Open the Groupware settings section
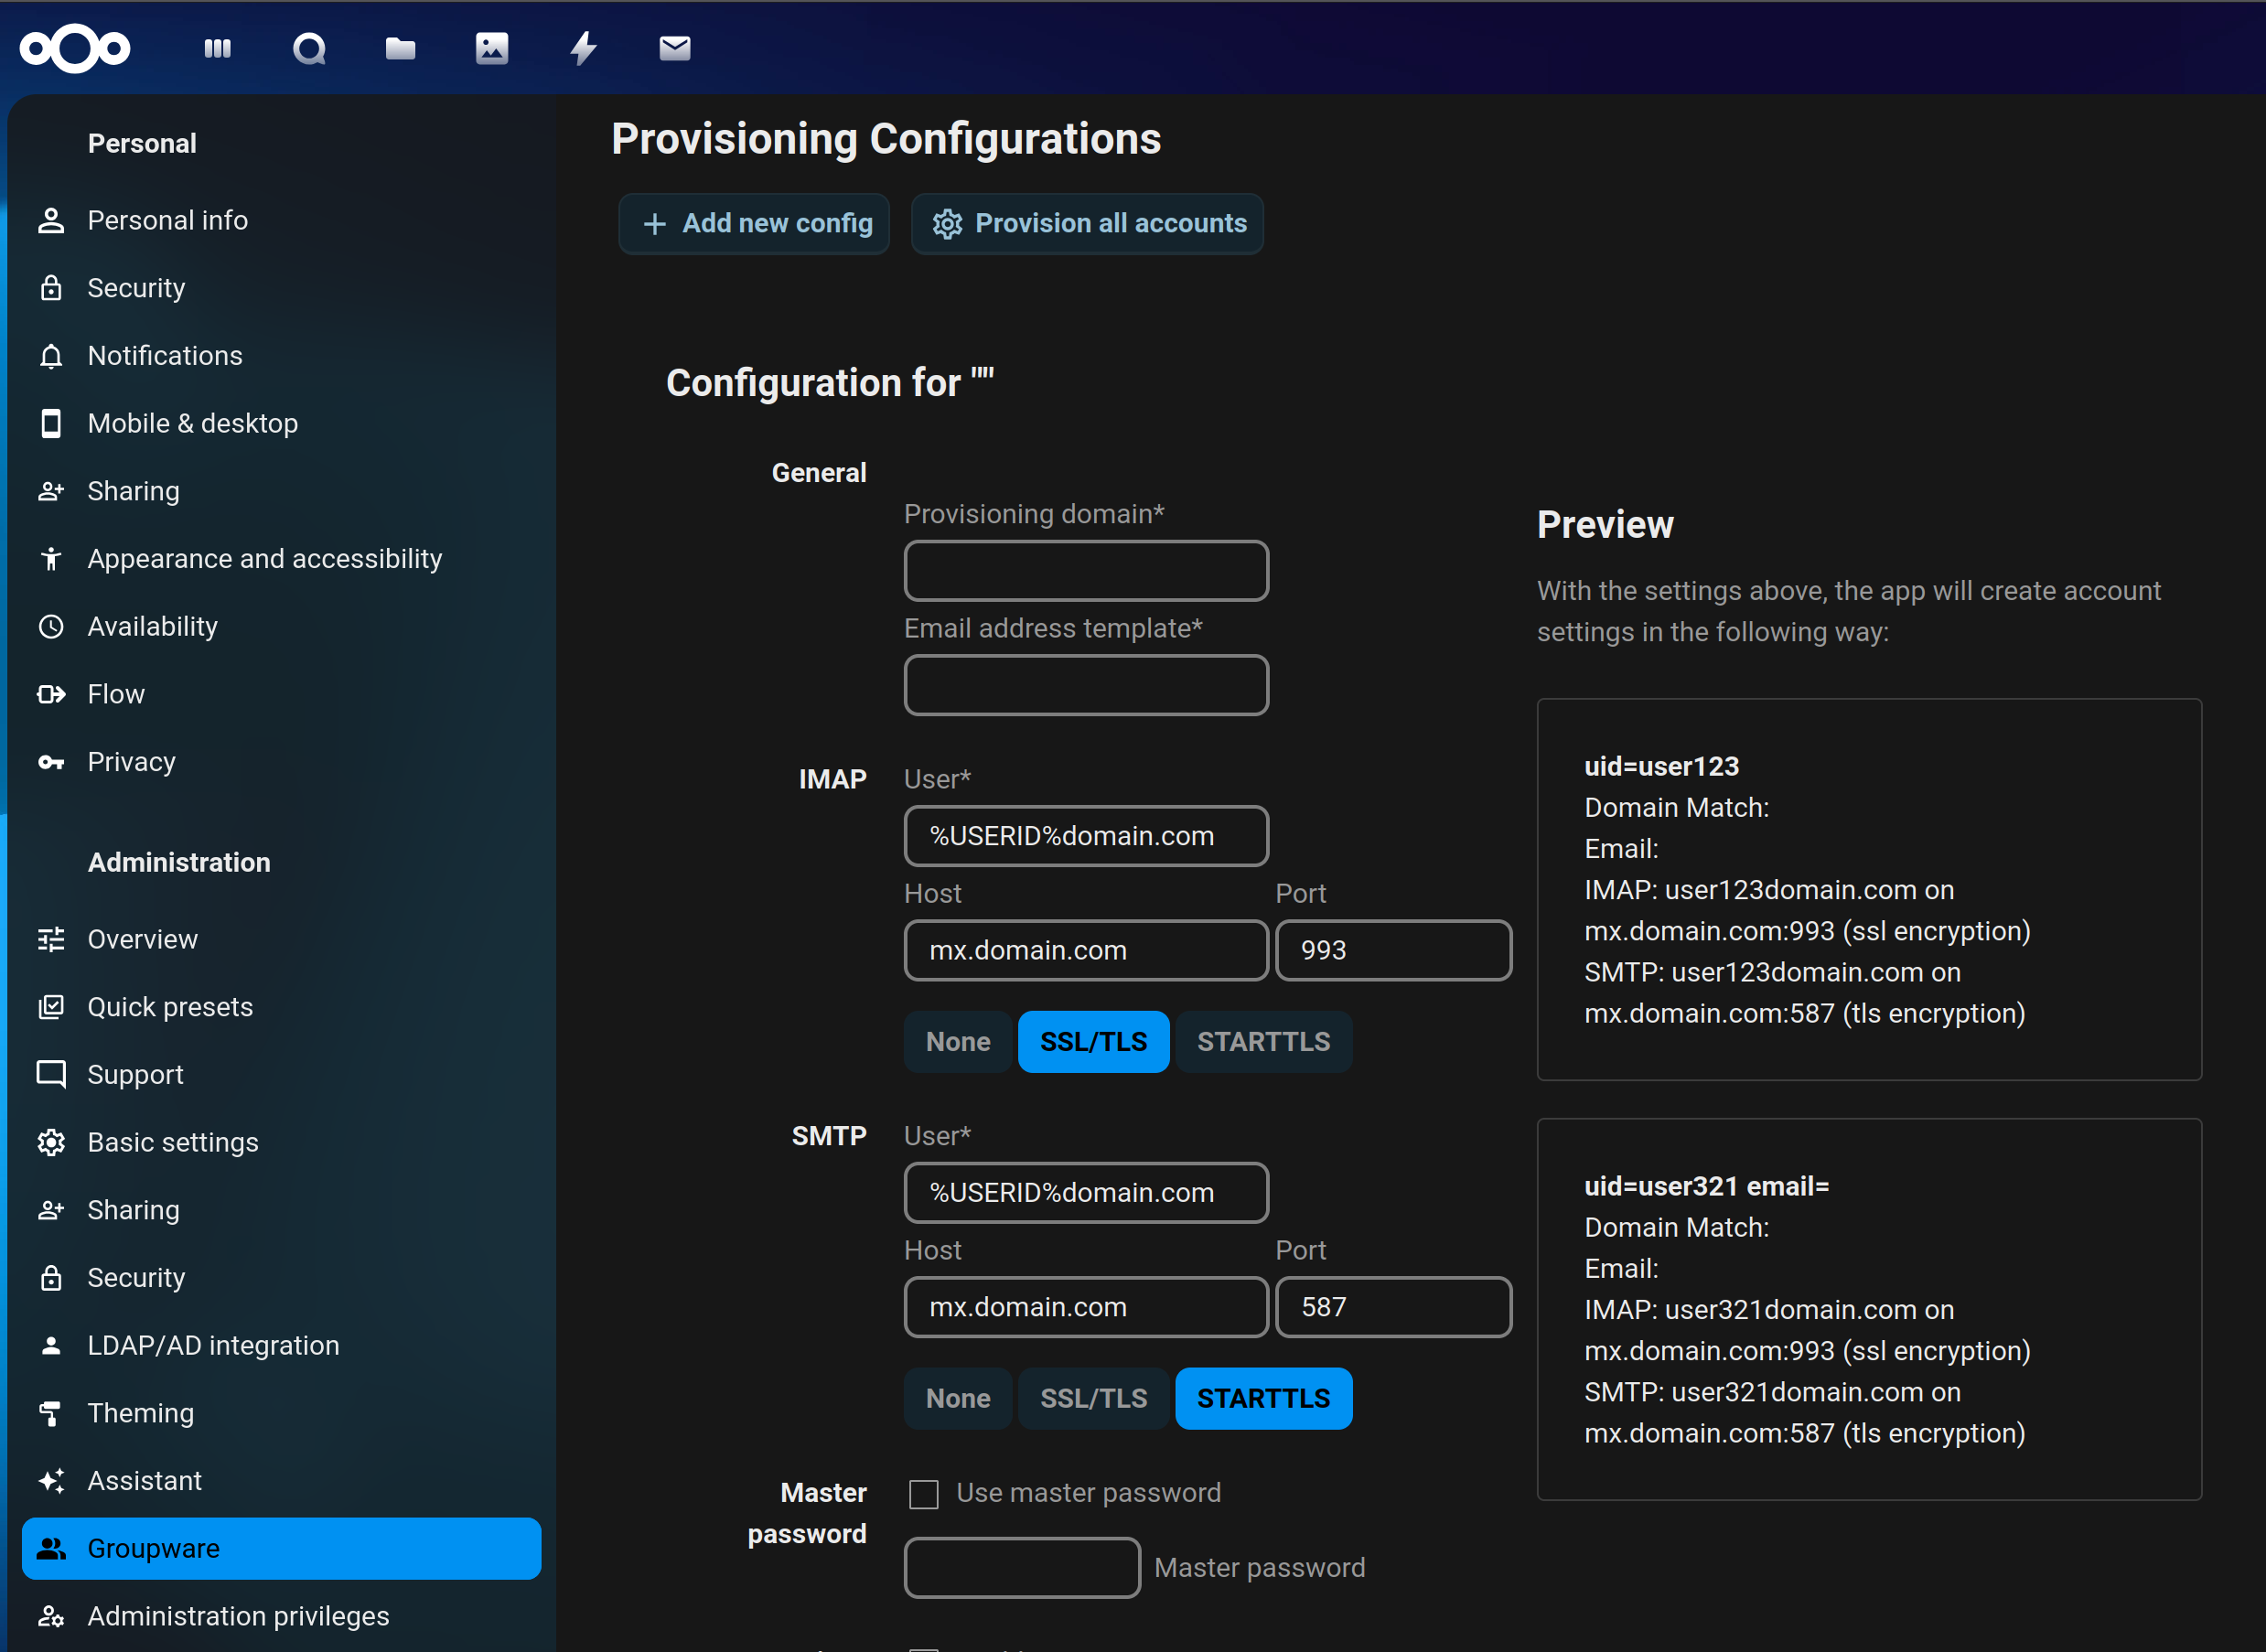 (281, 1548)
